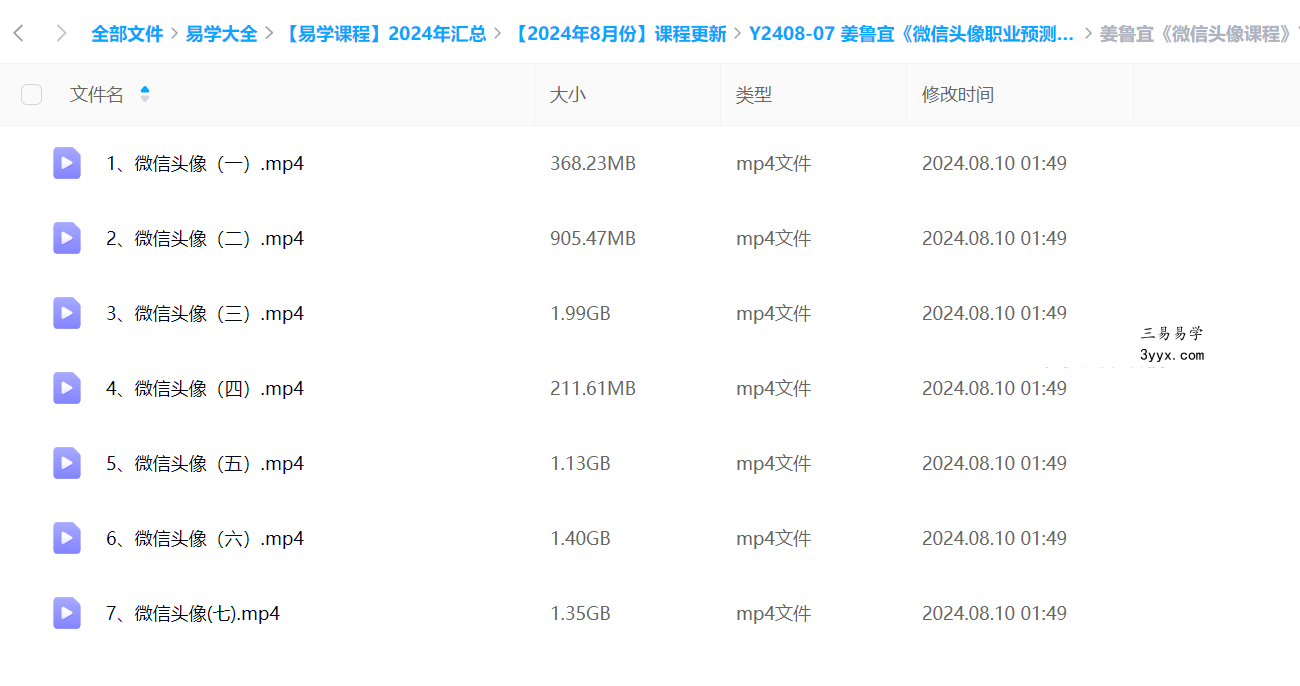The width and height of the screenshot is (1300, 686).
Task: Click size value 211.61MB
Action: [x=593, y=388]
